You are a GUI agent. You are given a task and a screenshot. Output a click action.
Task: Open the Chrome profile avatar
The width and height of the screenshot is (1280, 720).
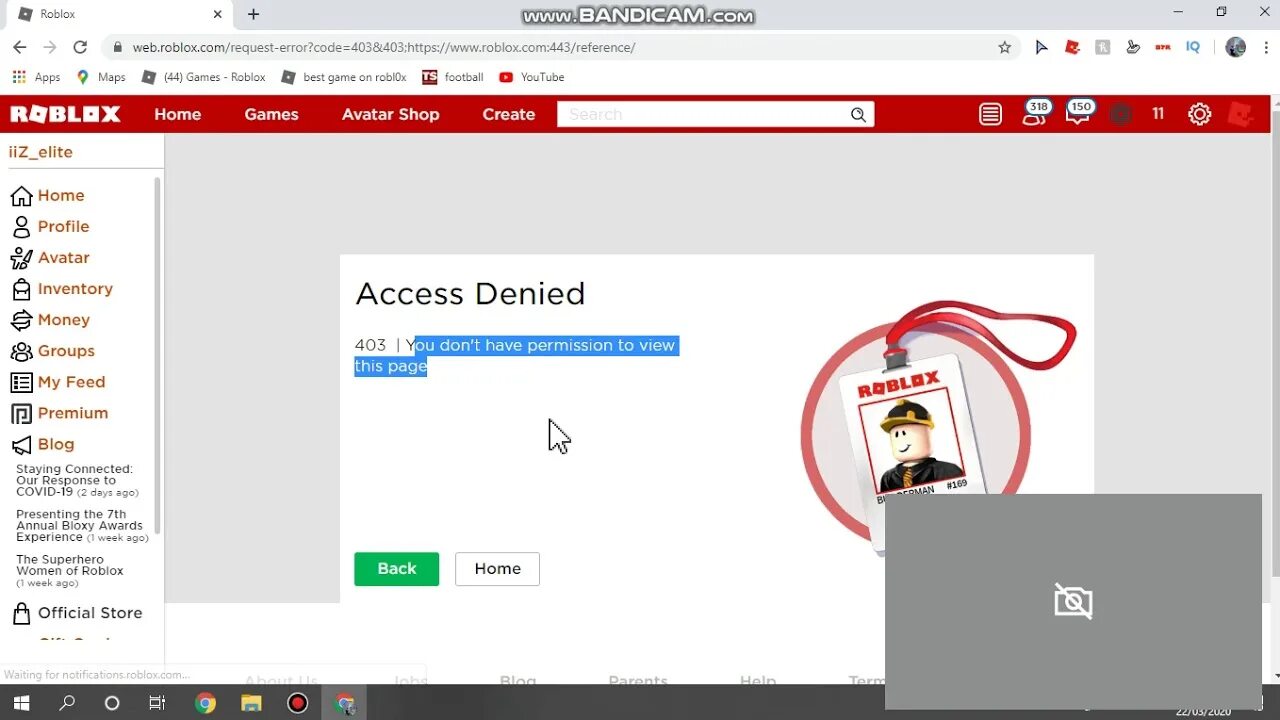(x=1236, y=47)
